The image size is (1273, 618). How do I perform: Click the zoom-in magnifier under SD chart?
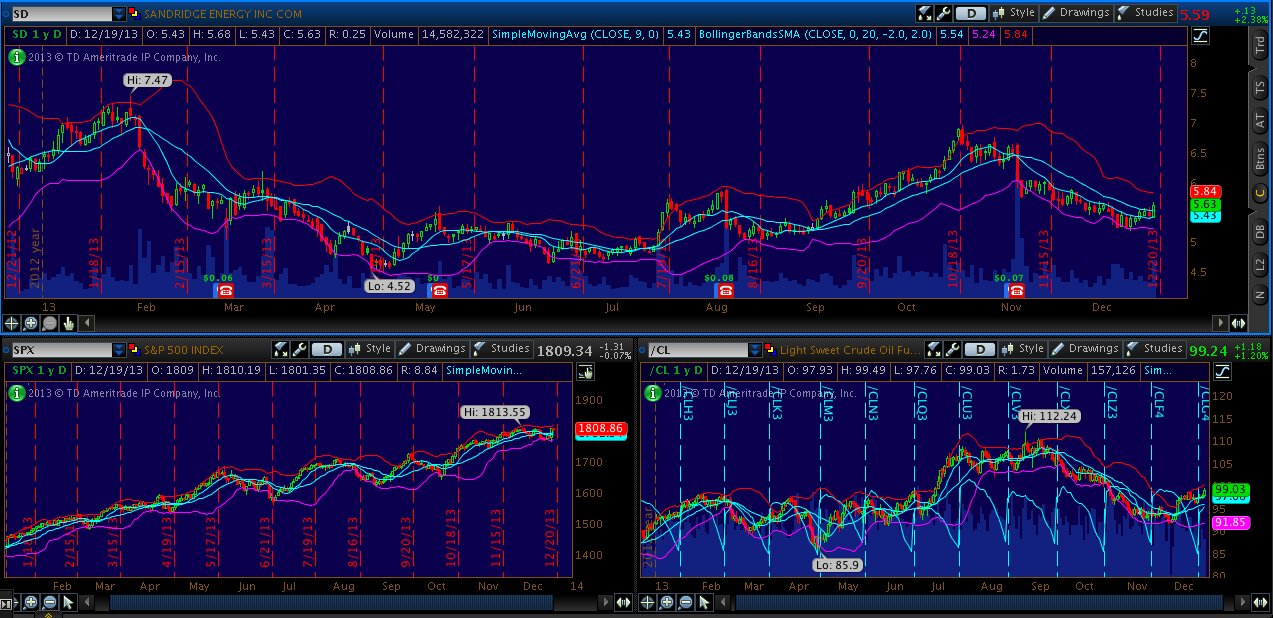[31, 323]
